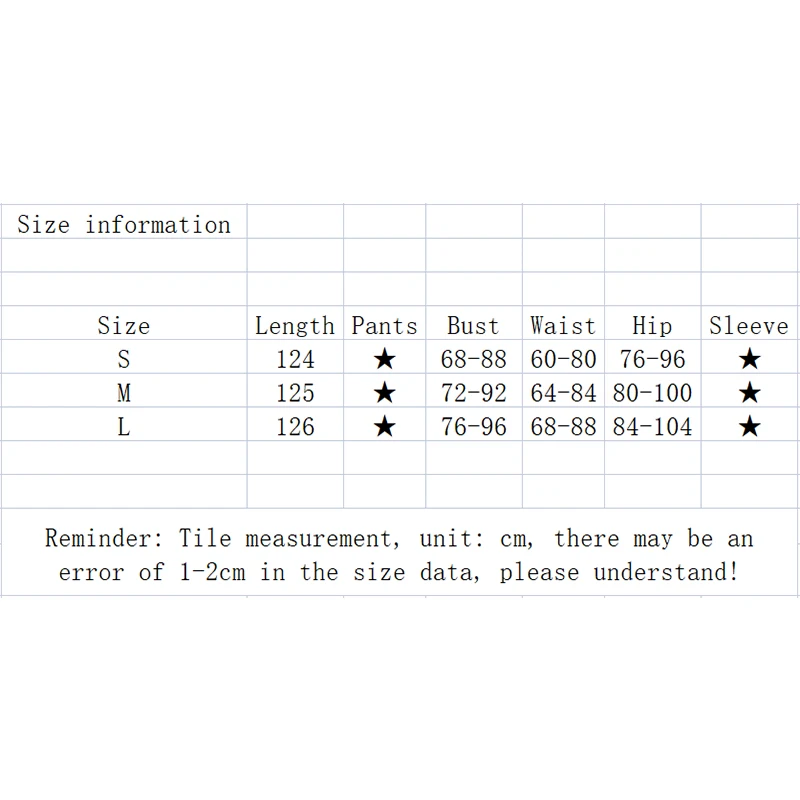Select the Pants column header
Screen dimensions: 800x800
(x=384, y=326)
